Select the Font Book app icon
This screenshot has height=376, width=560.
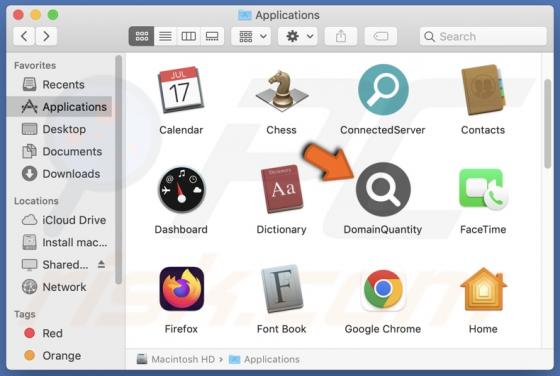click(x=282, y=289)
